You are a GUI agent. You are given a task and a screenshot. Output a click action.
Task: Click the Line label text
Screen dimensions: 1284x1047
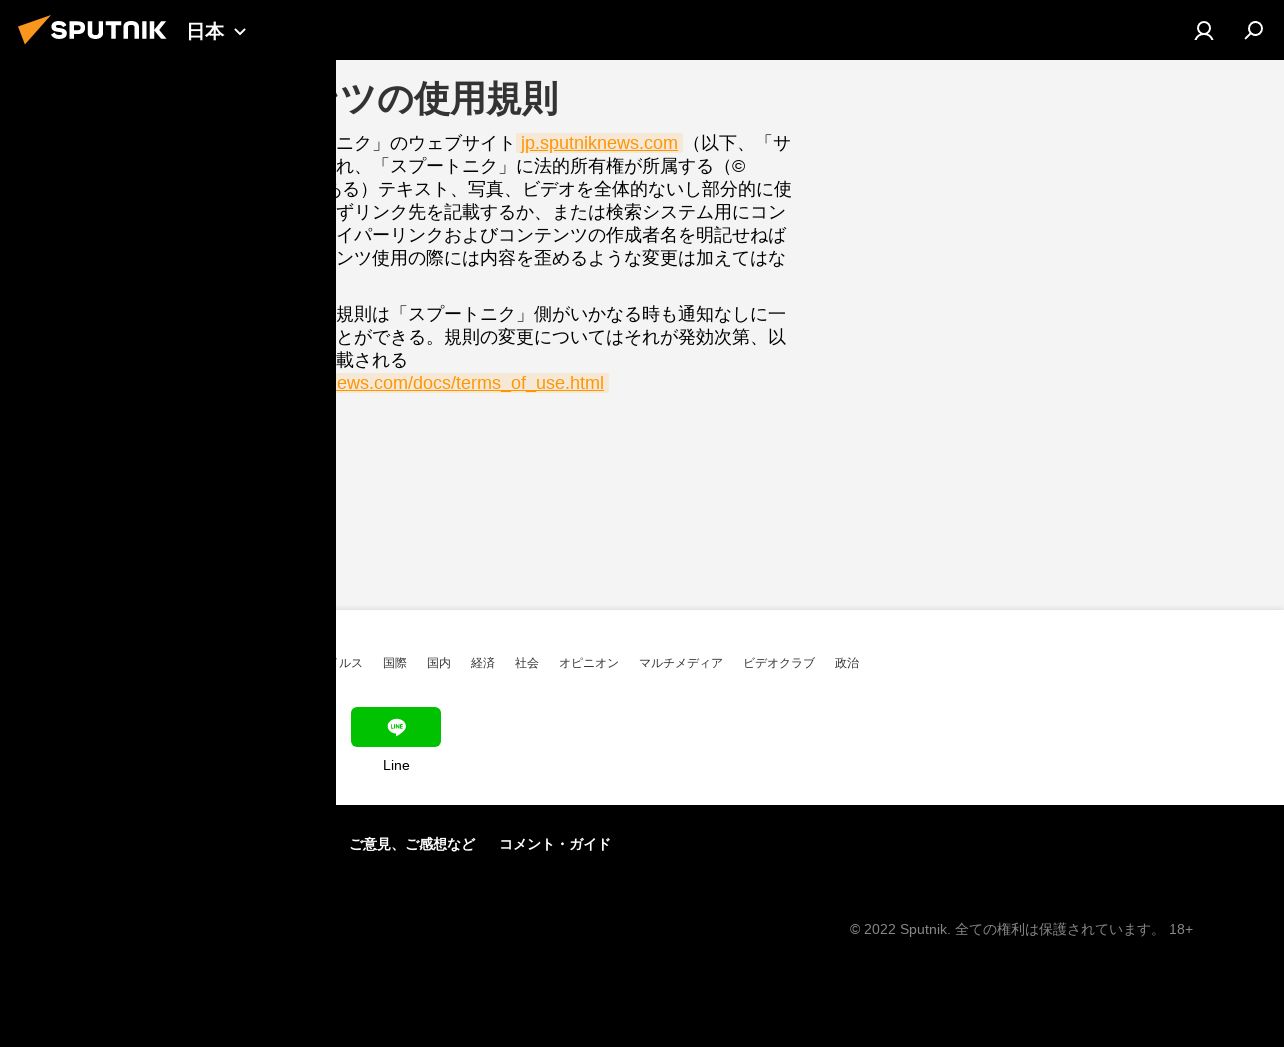click(396, 765)
